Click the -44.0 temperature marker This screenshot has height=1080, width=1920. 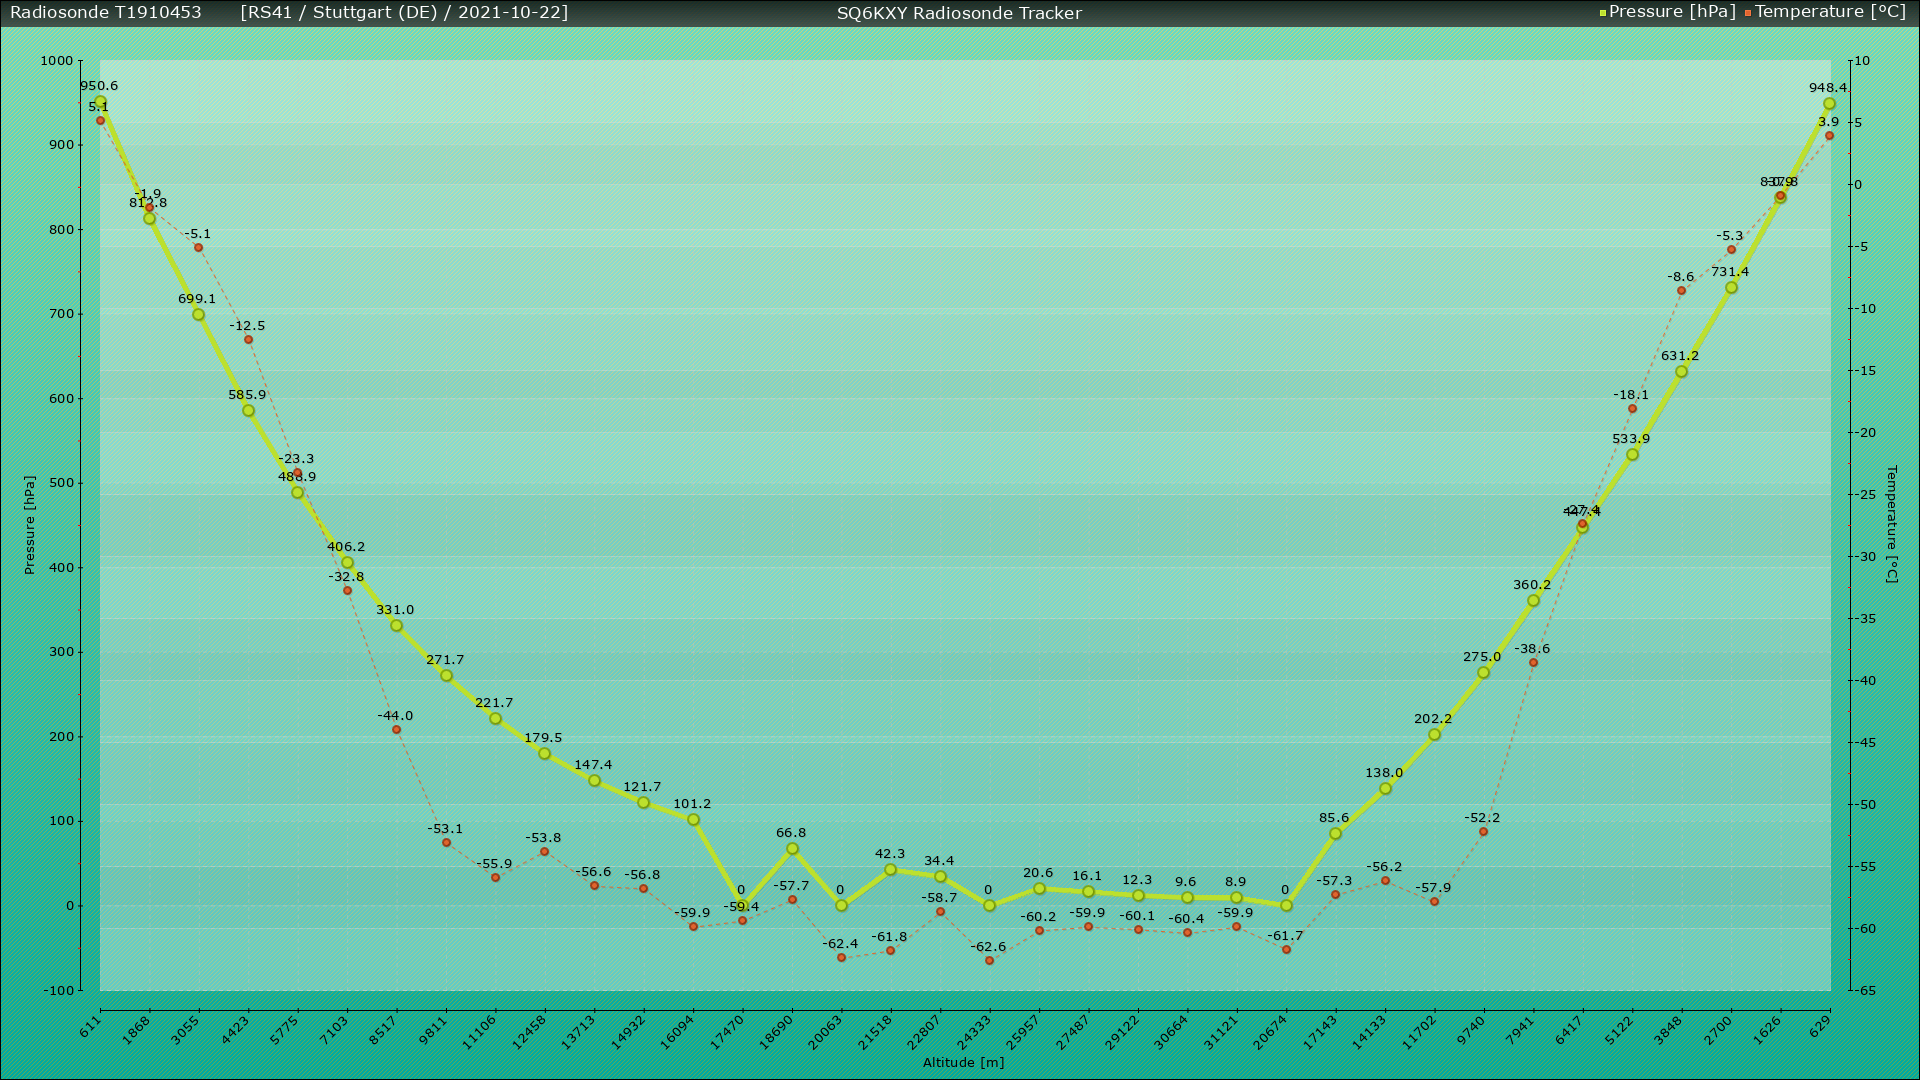[x=396, y=730]
